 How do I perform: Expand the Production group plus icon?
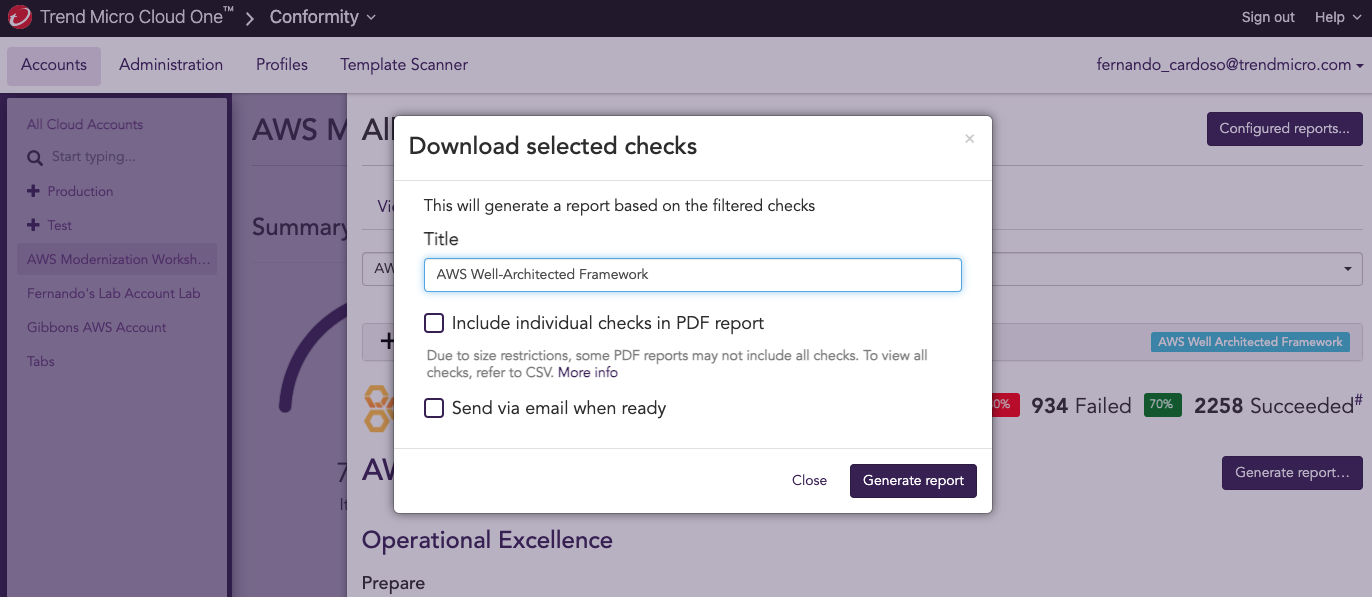(33, 191)
